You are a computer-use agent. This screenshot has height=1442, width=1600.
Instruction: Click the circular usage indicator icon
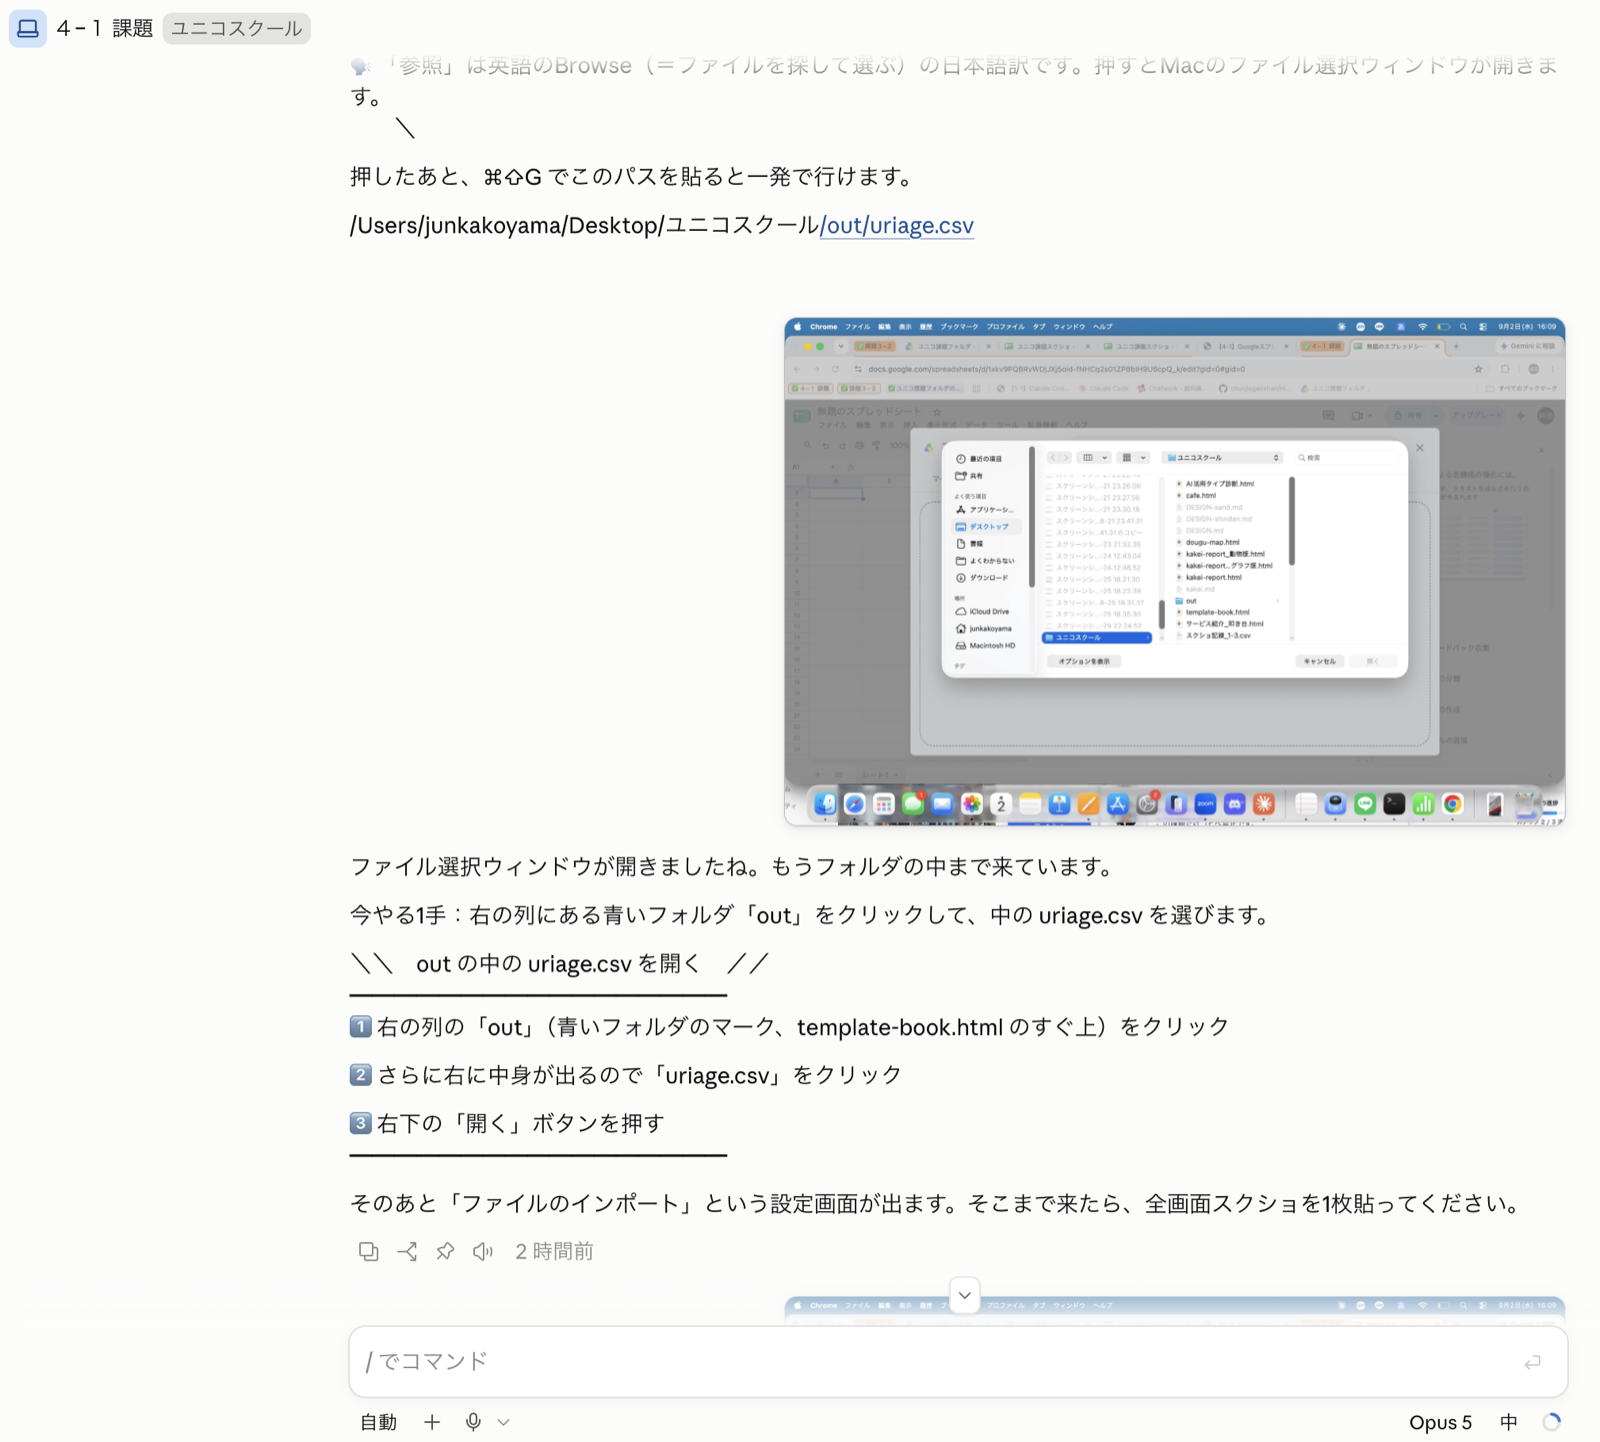coord(1552,1422)
